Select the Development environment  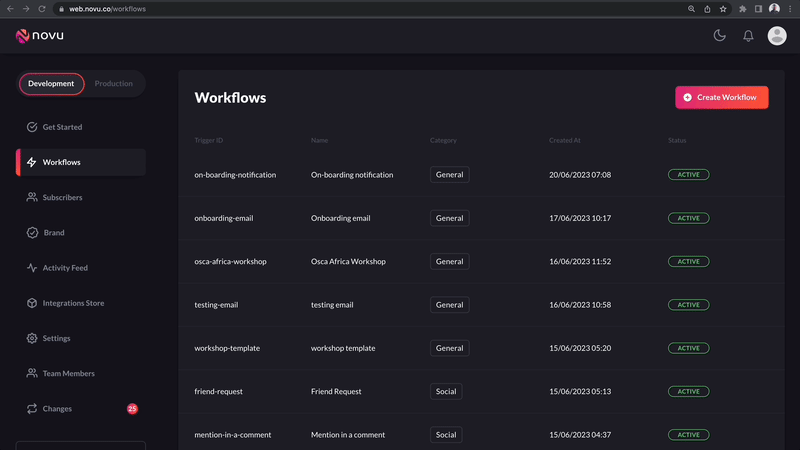click(x=51, y=84)
